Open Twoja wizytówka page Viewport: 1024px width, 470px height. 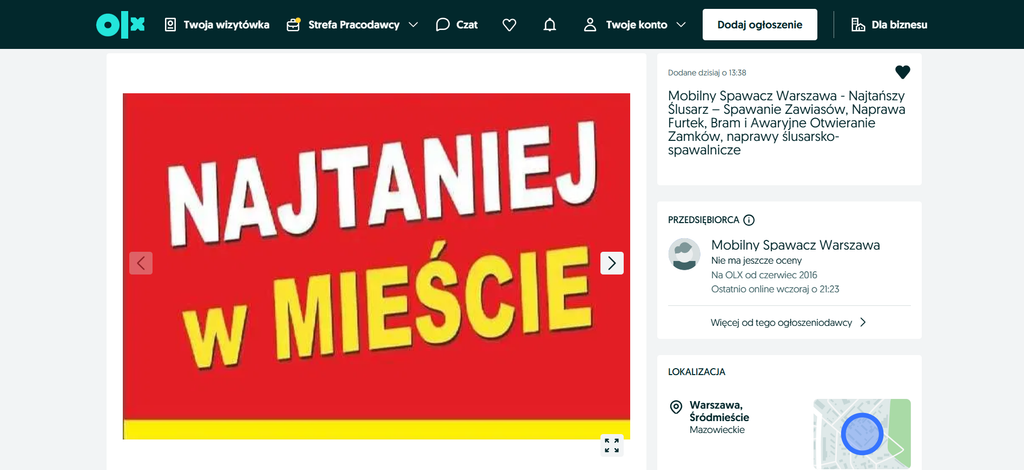point(216,25)
